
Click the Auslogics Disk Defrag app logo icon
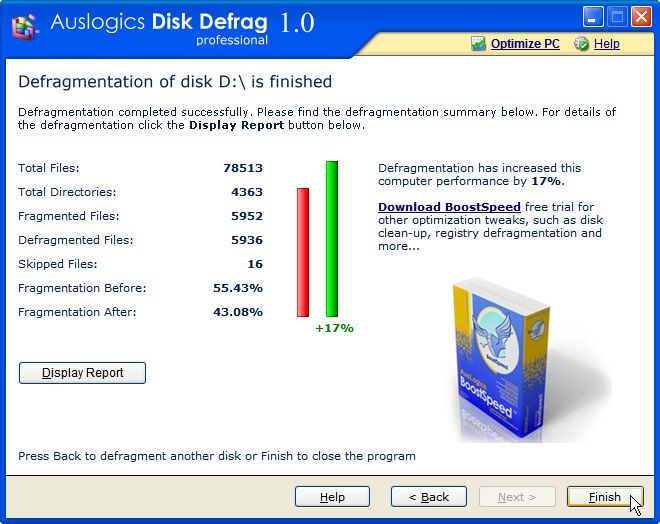pos(25,27)
